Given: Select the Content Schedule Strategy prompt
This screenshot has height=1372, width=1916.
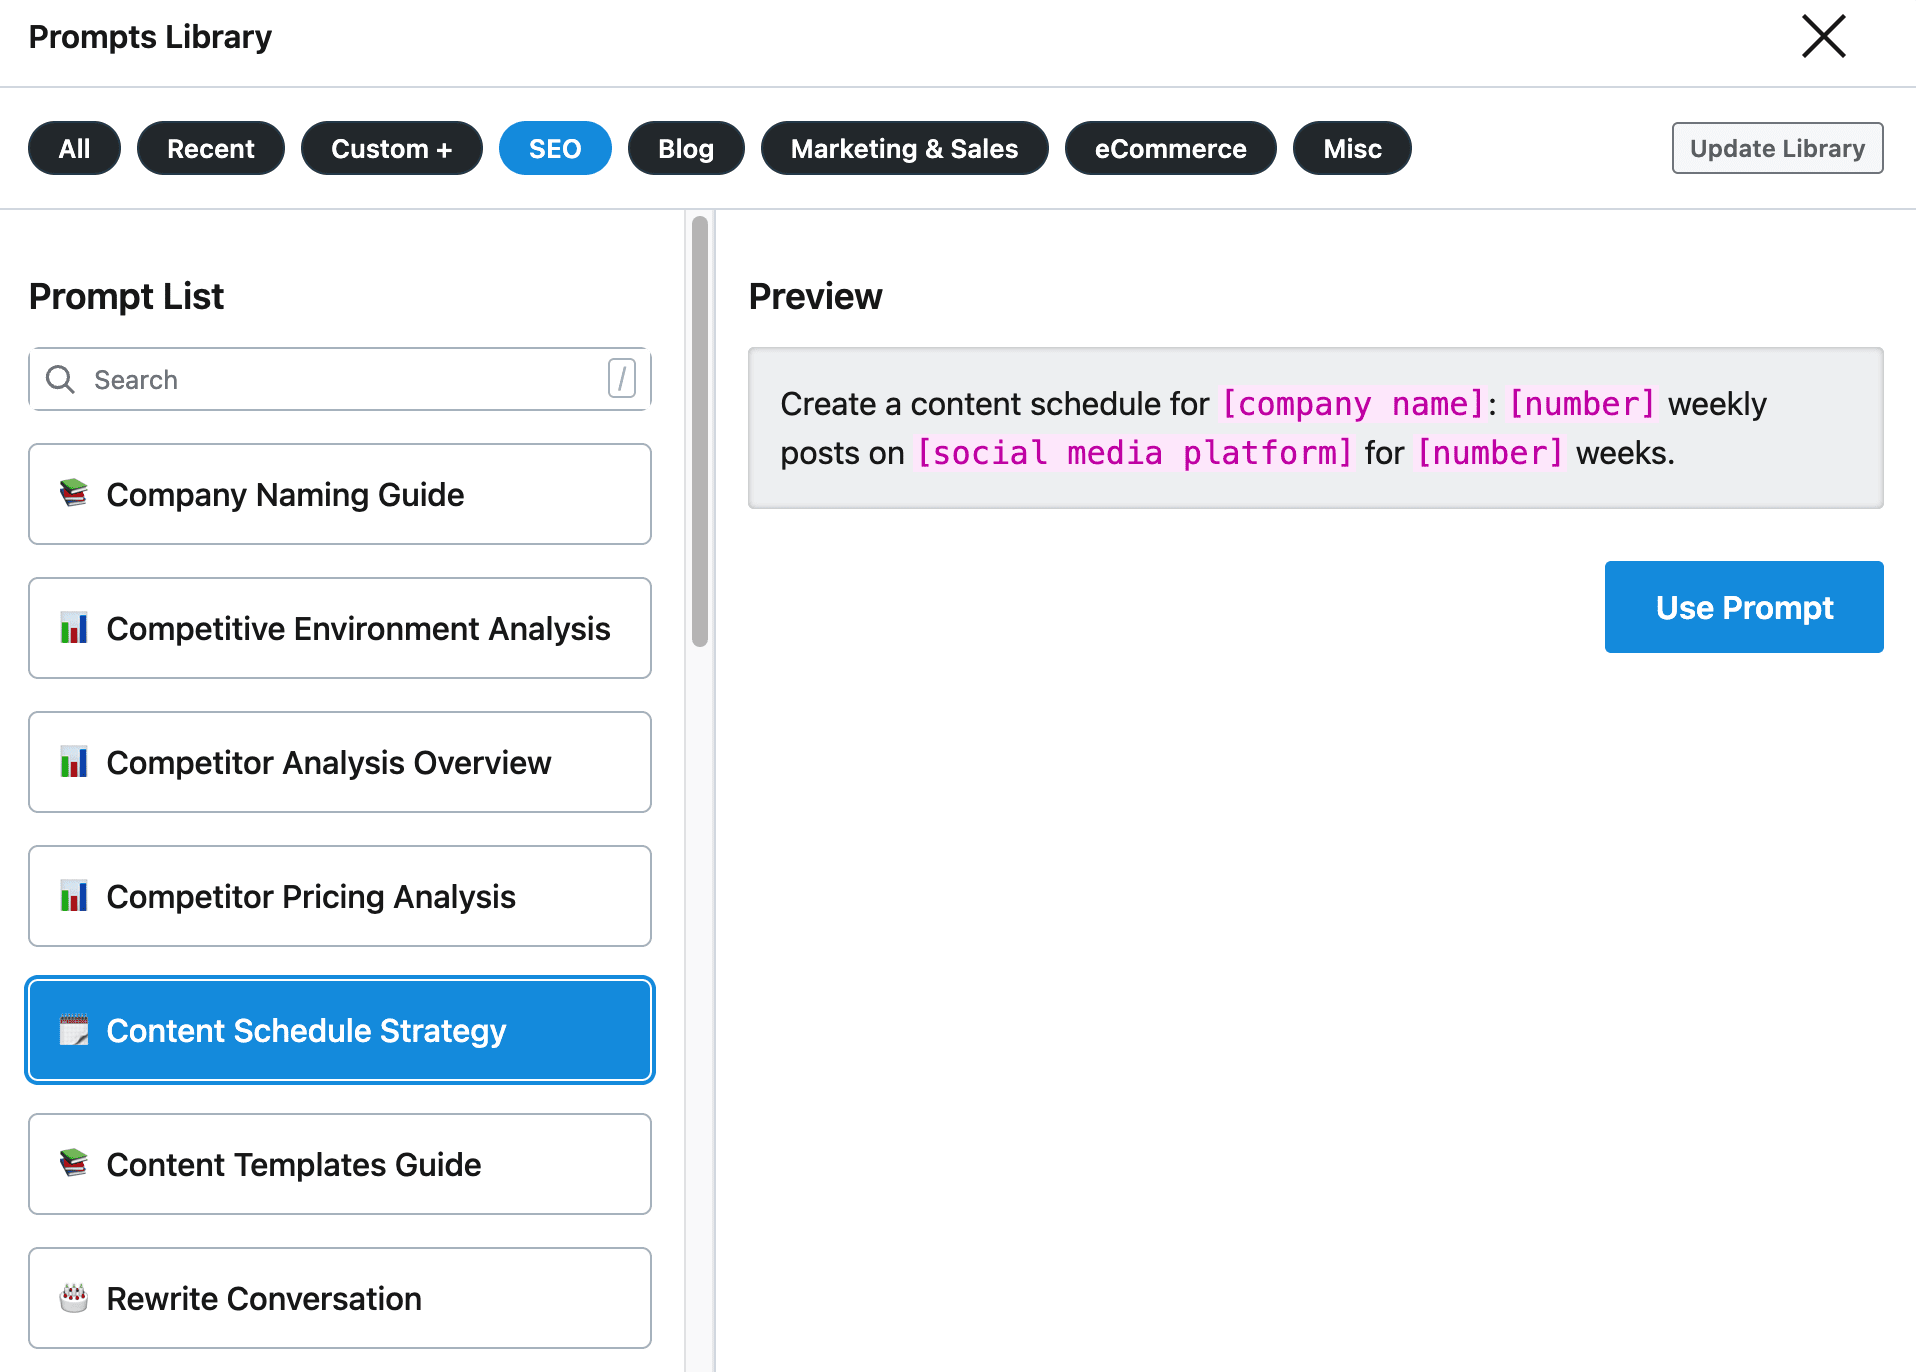Looking at the screenshot, I should pyautogui.click(x=340, y=1030).
